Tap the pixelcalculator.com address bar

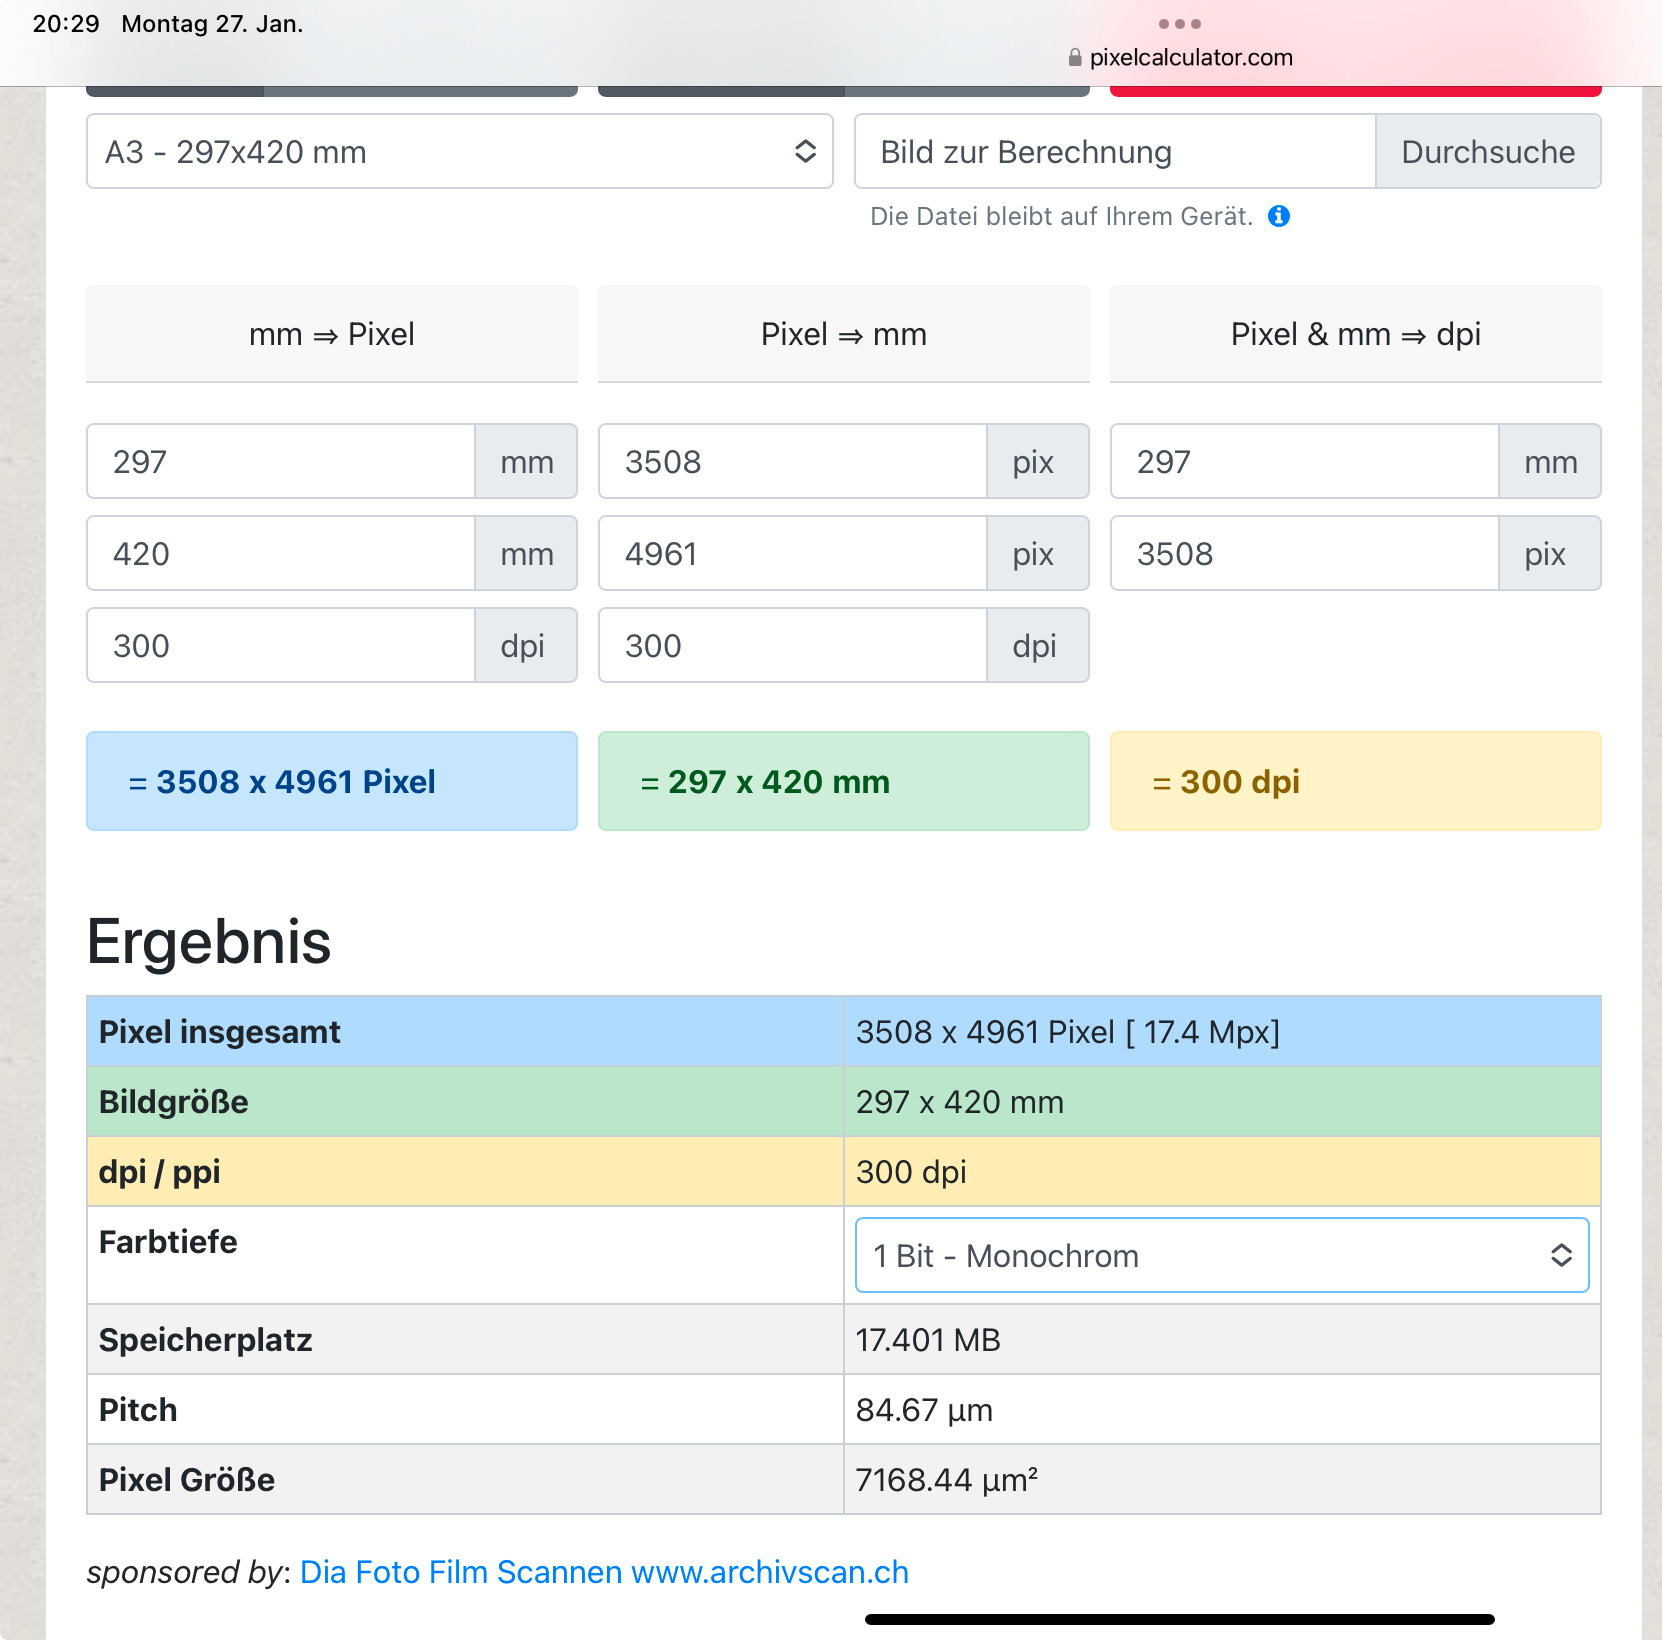(x=1190, y=58)
